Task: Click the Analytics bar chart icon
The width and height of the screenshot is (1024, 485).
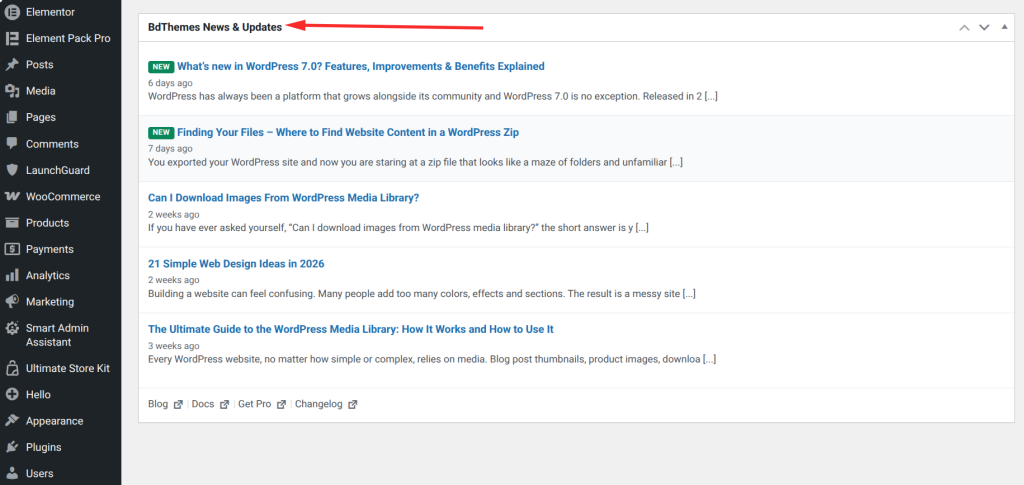Action: 11,275
